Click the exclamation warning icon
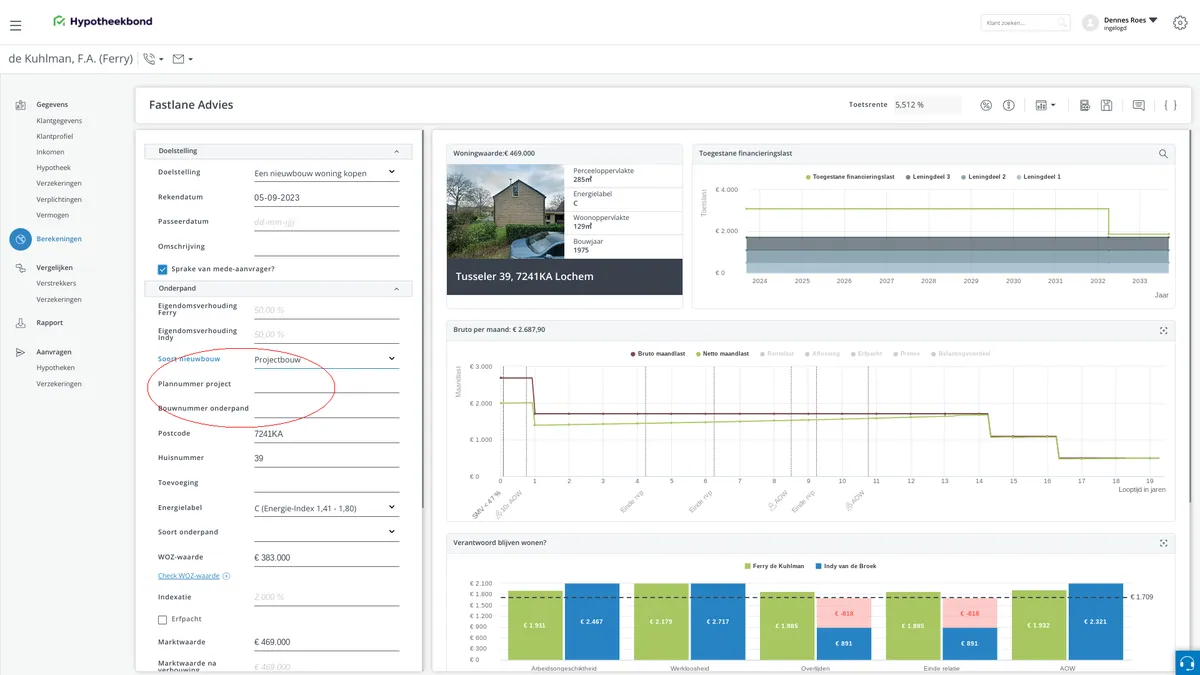 click(x=1009, y=105)
